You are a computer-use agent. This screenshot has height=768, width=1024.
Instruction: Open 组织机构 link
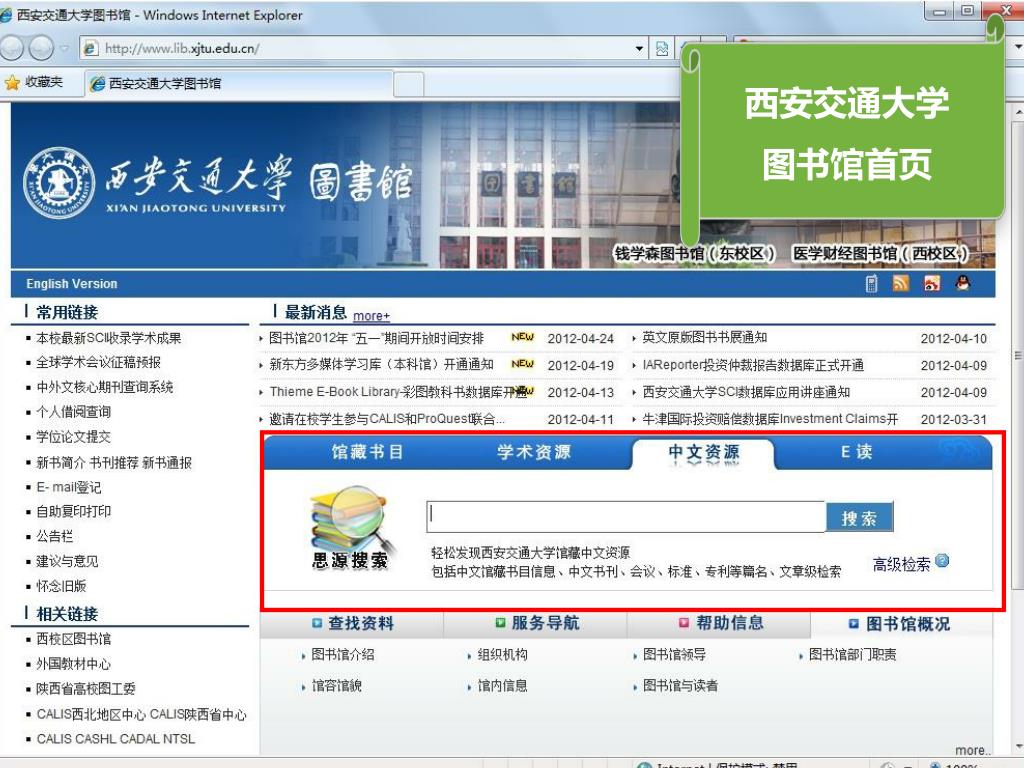coord(502,654)
